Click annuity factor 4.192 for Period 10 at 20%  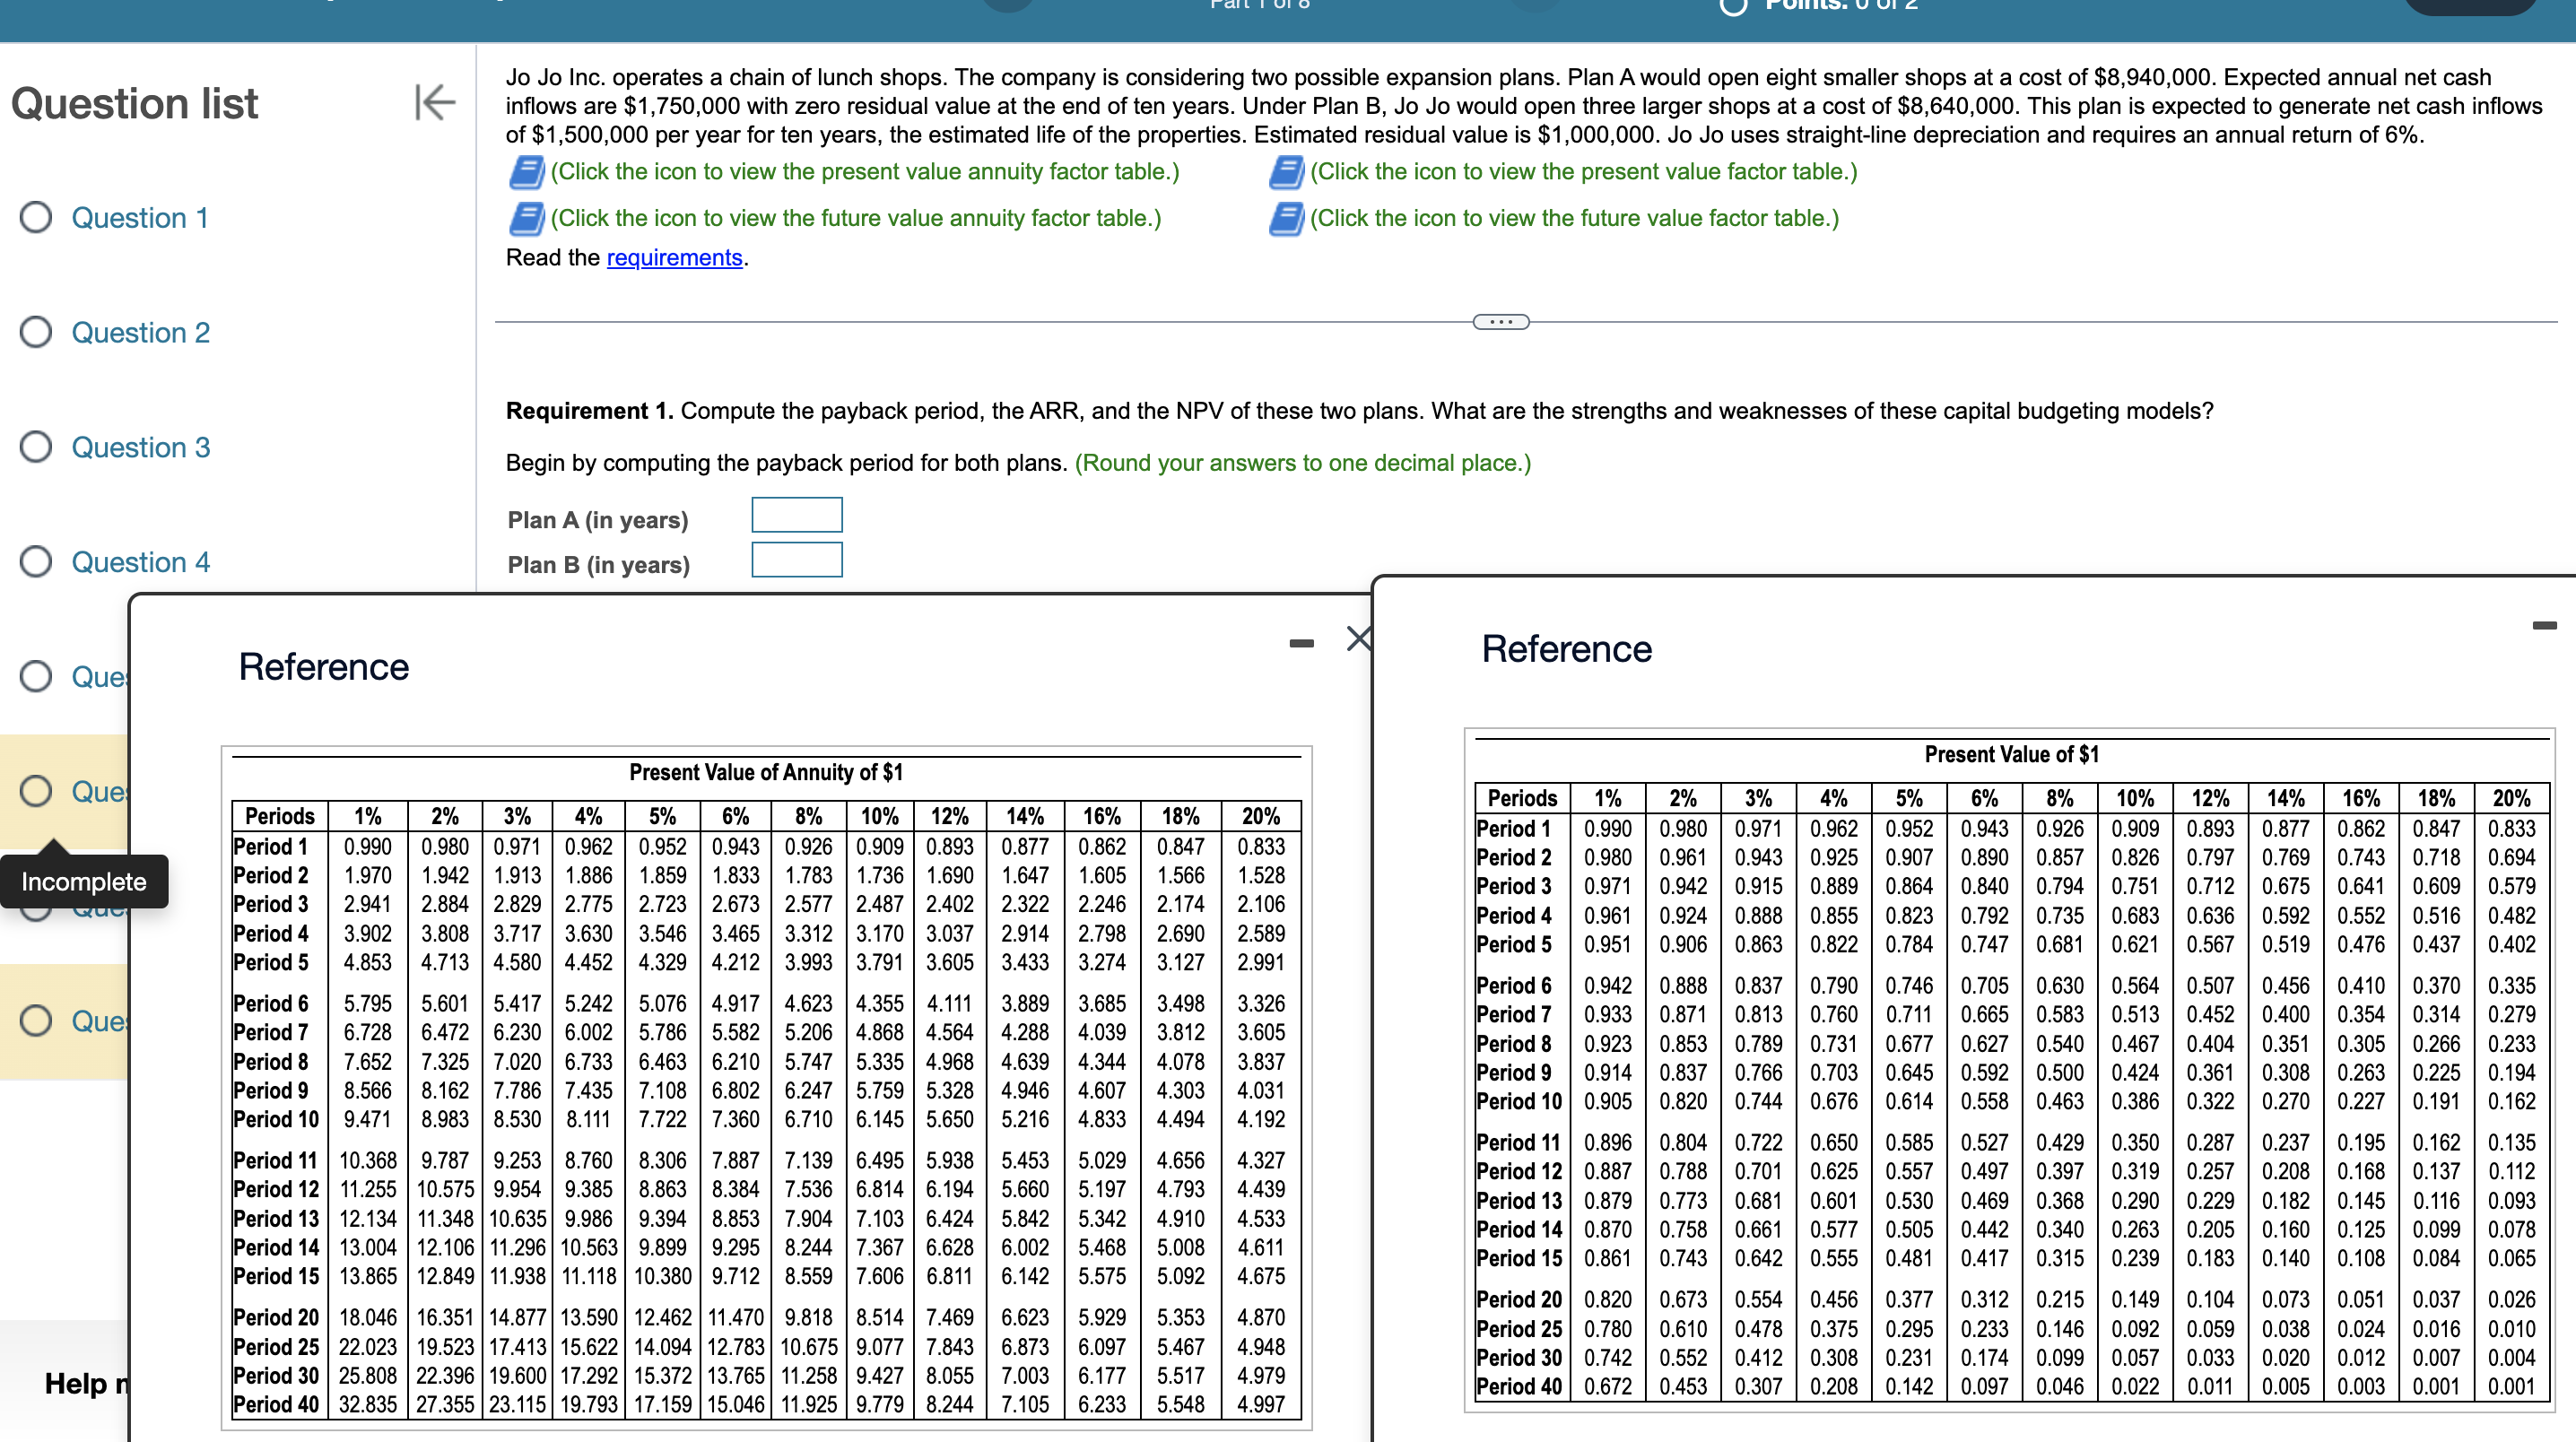(1261, 1119)
